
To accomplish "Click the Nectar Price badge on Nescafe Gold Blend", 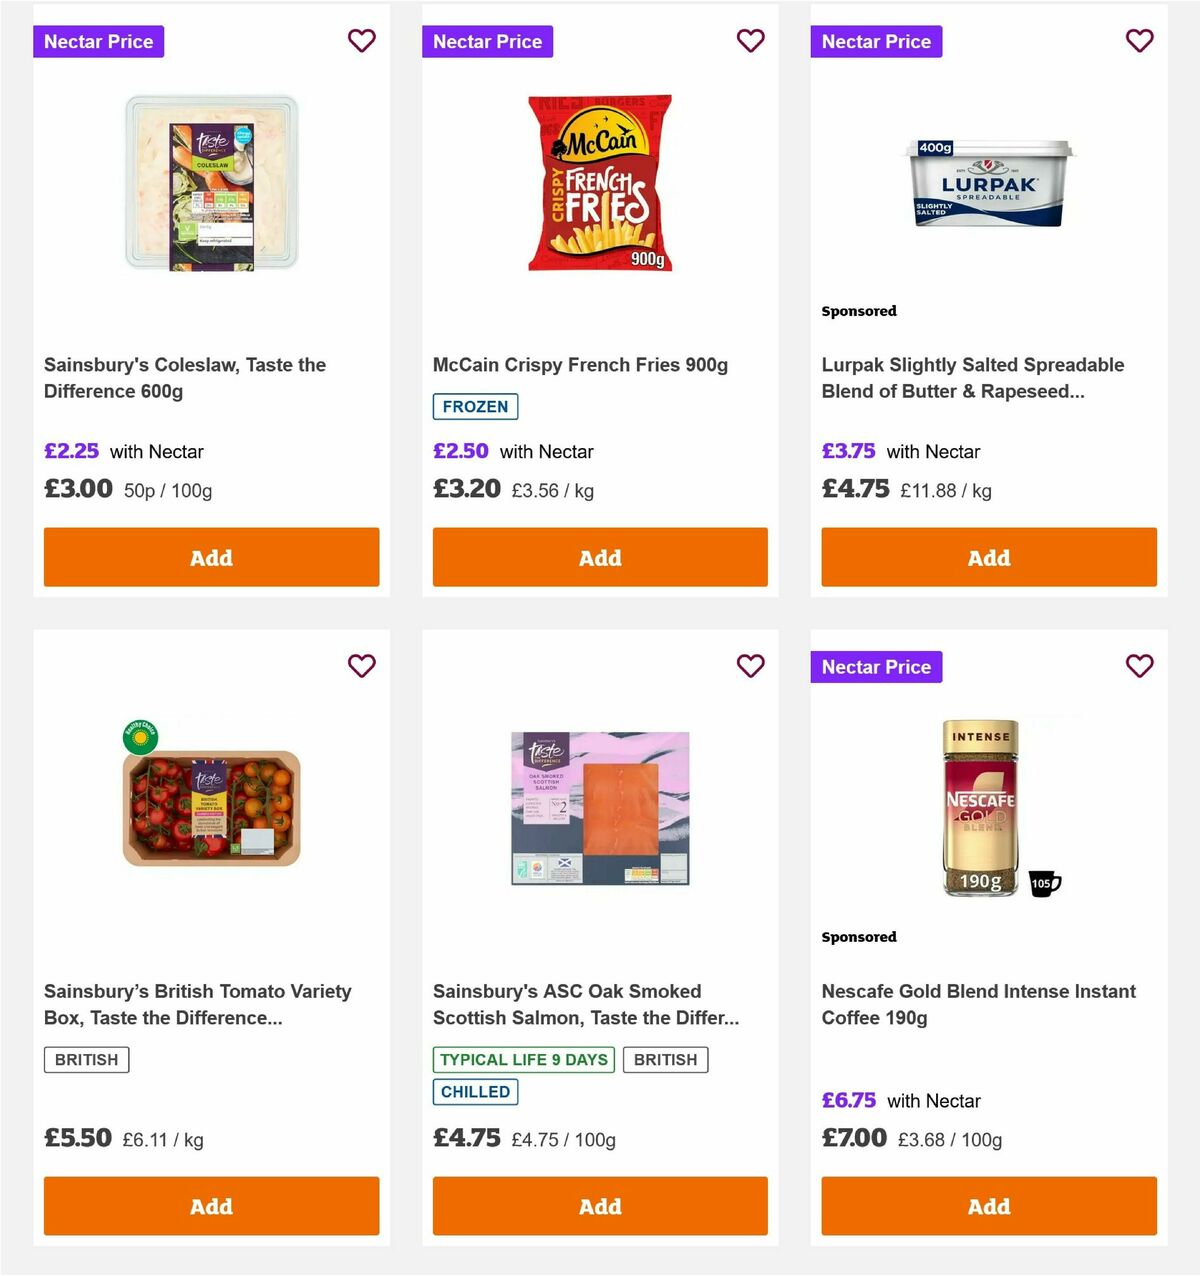I will pyautogui.click(x=876, y=666).
